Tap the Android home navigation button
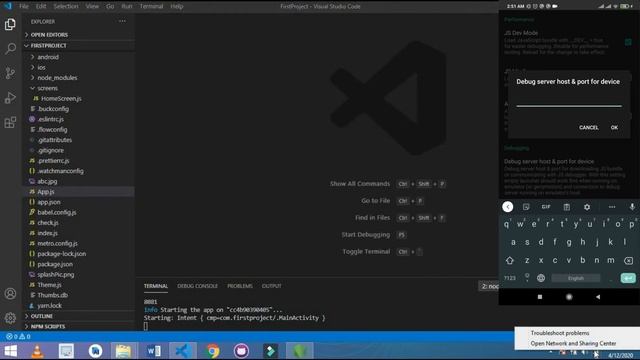 coord(569,297)
